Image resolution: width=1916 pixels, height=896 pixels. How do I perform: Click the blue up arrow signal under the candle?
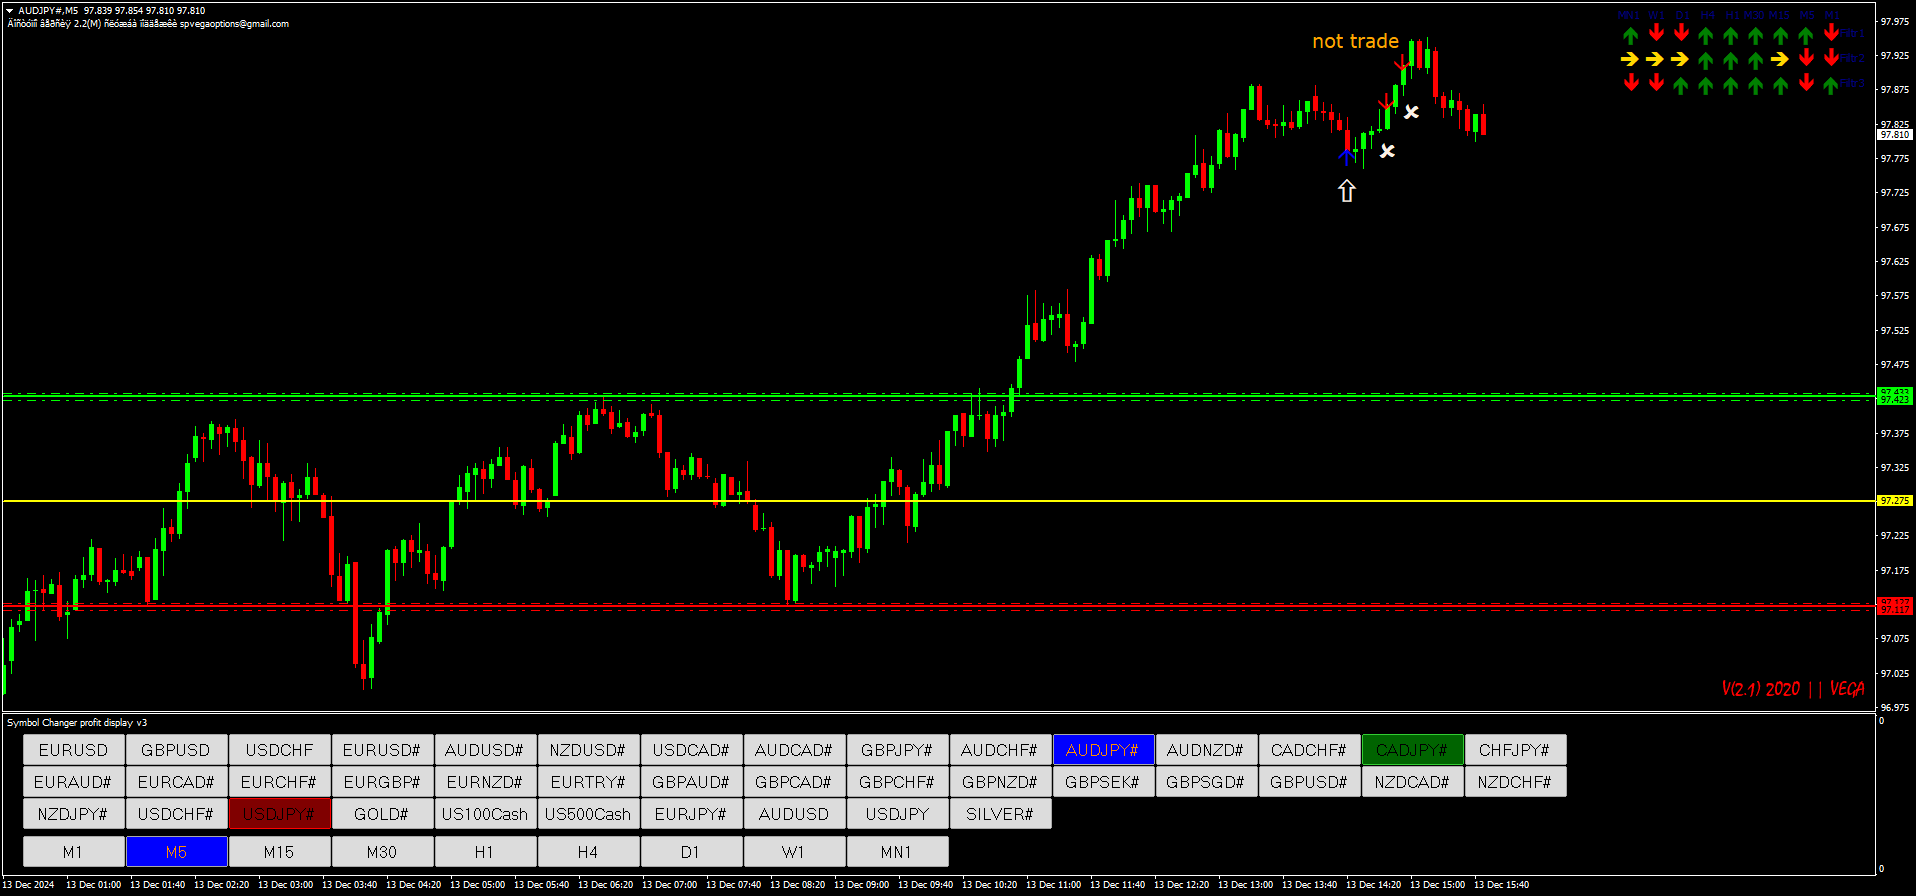coord(1347,156)
